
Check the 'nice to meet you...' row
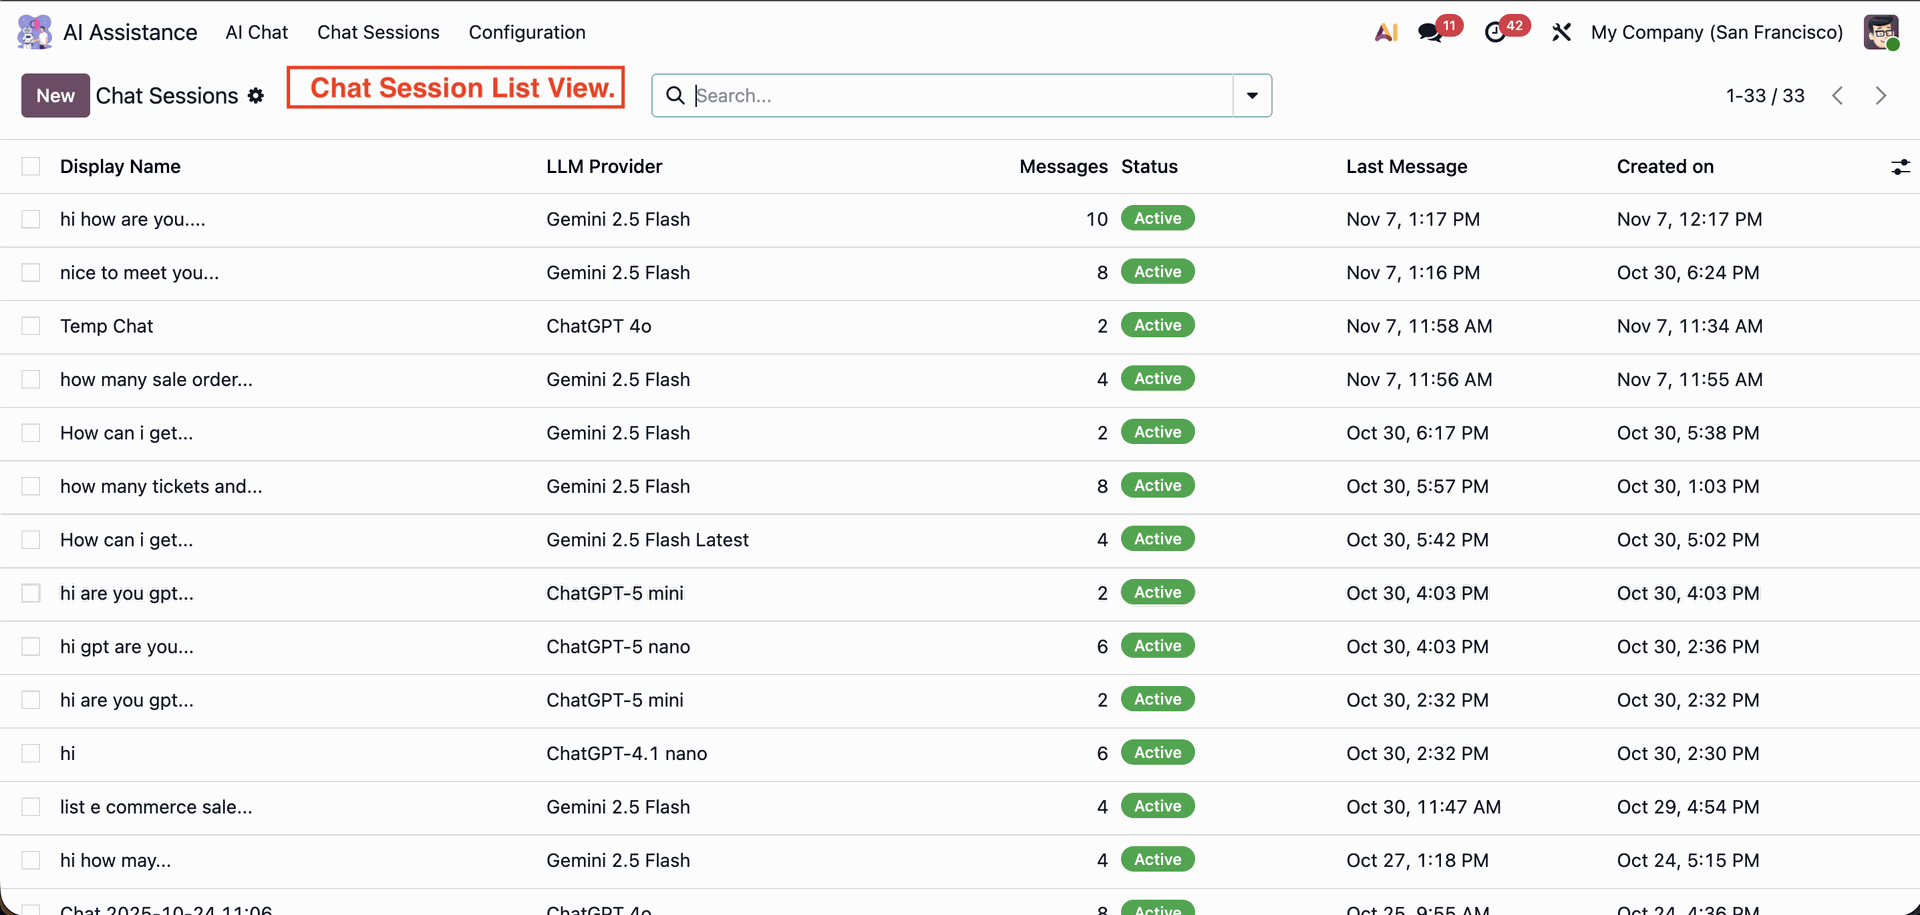tap(31, 273)
